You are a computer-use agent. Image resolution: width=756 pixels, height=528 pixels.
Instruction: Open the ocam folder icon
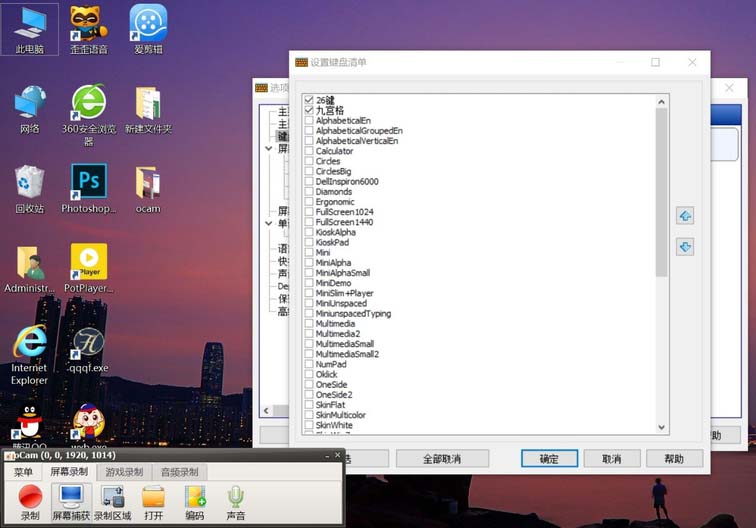pos(148,189)
